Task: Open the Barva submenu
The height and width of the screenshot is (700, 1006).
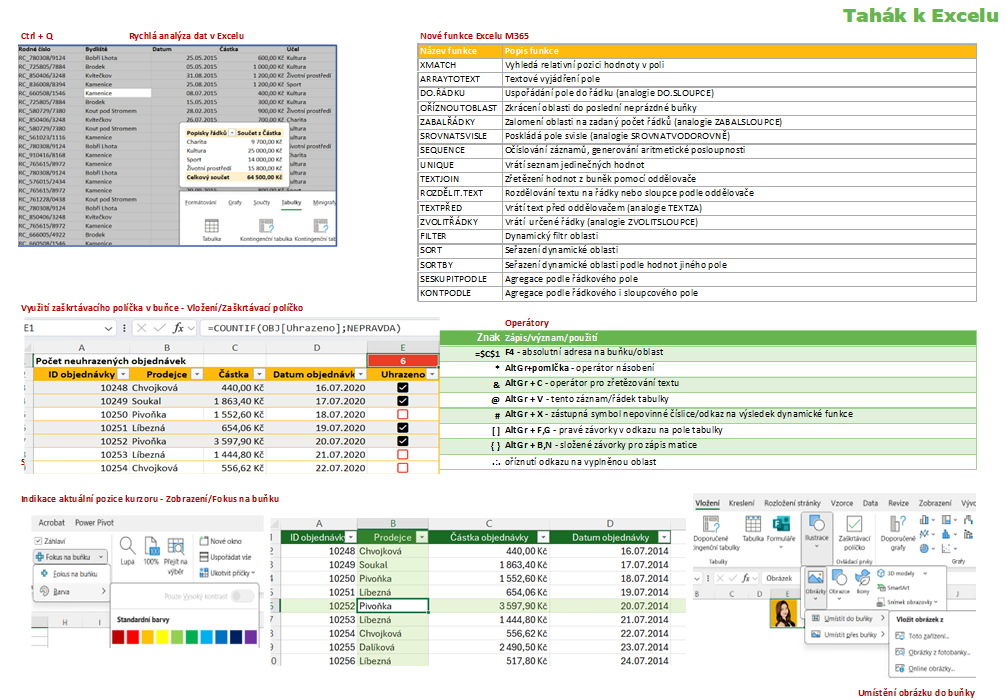Action: coord(72,591)
